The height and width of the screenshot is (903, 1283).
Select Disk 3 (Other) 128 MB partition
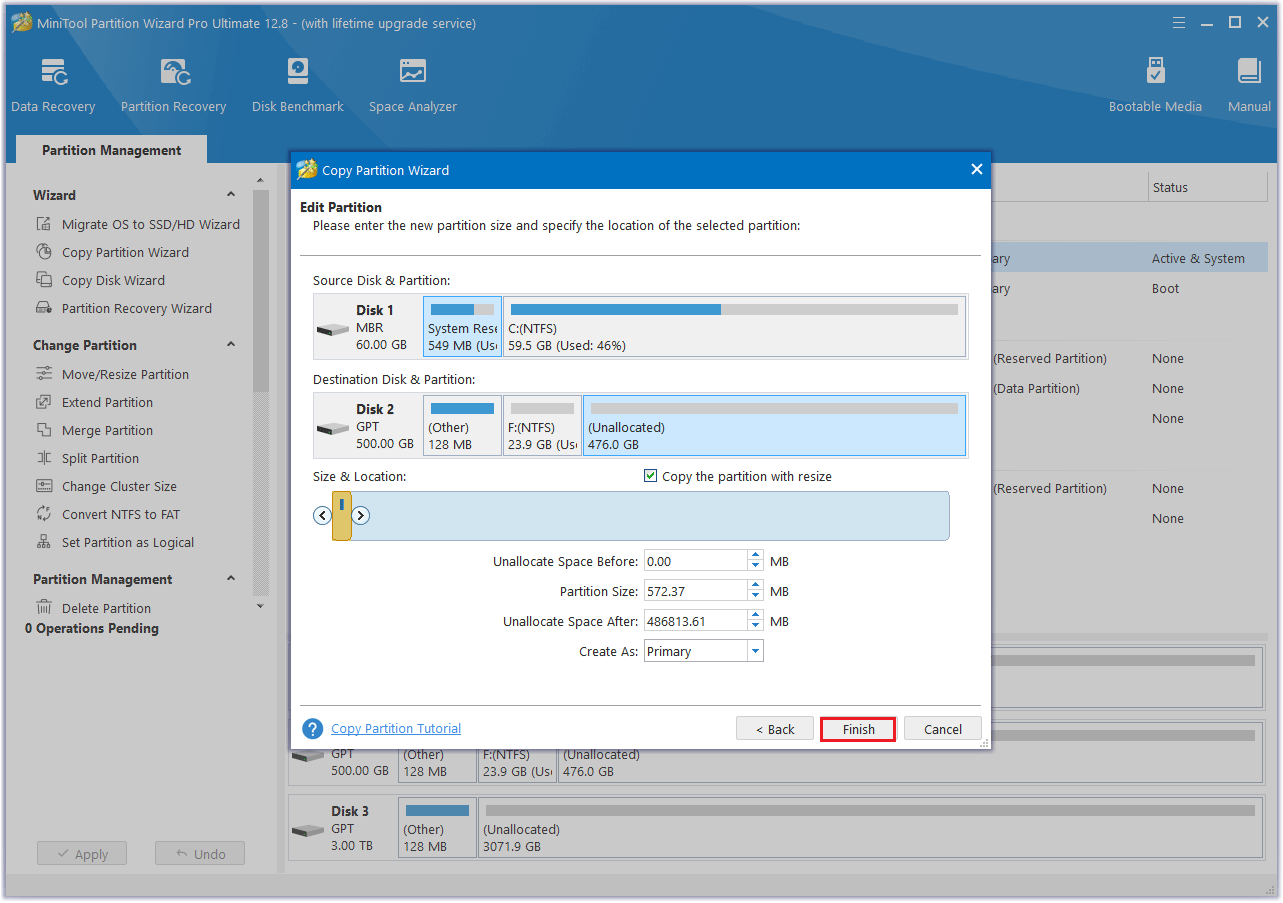437,827
